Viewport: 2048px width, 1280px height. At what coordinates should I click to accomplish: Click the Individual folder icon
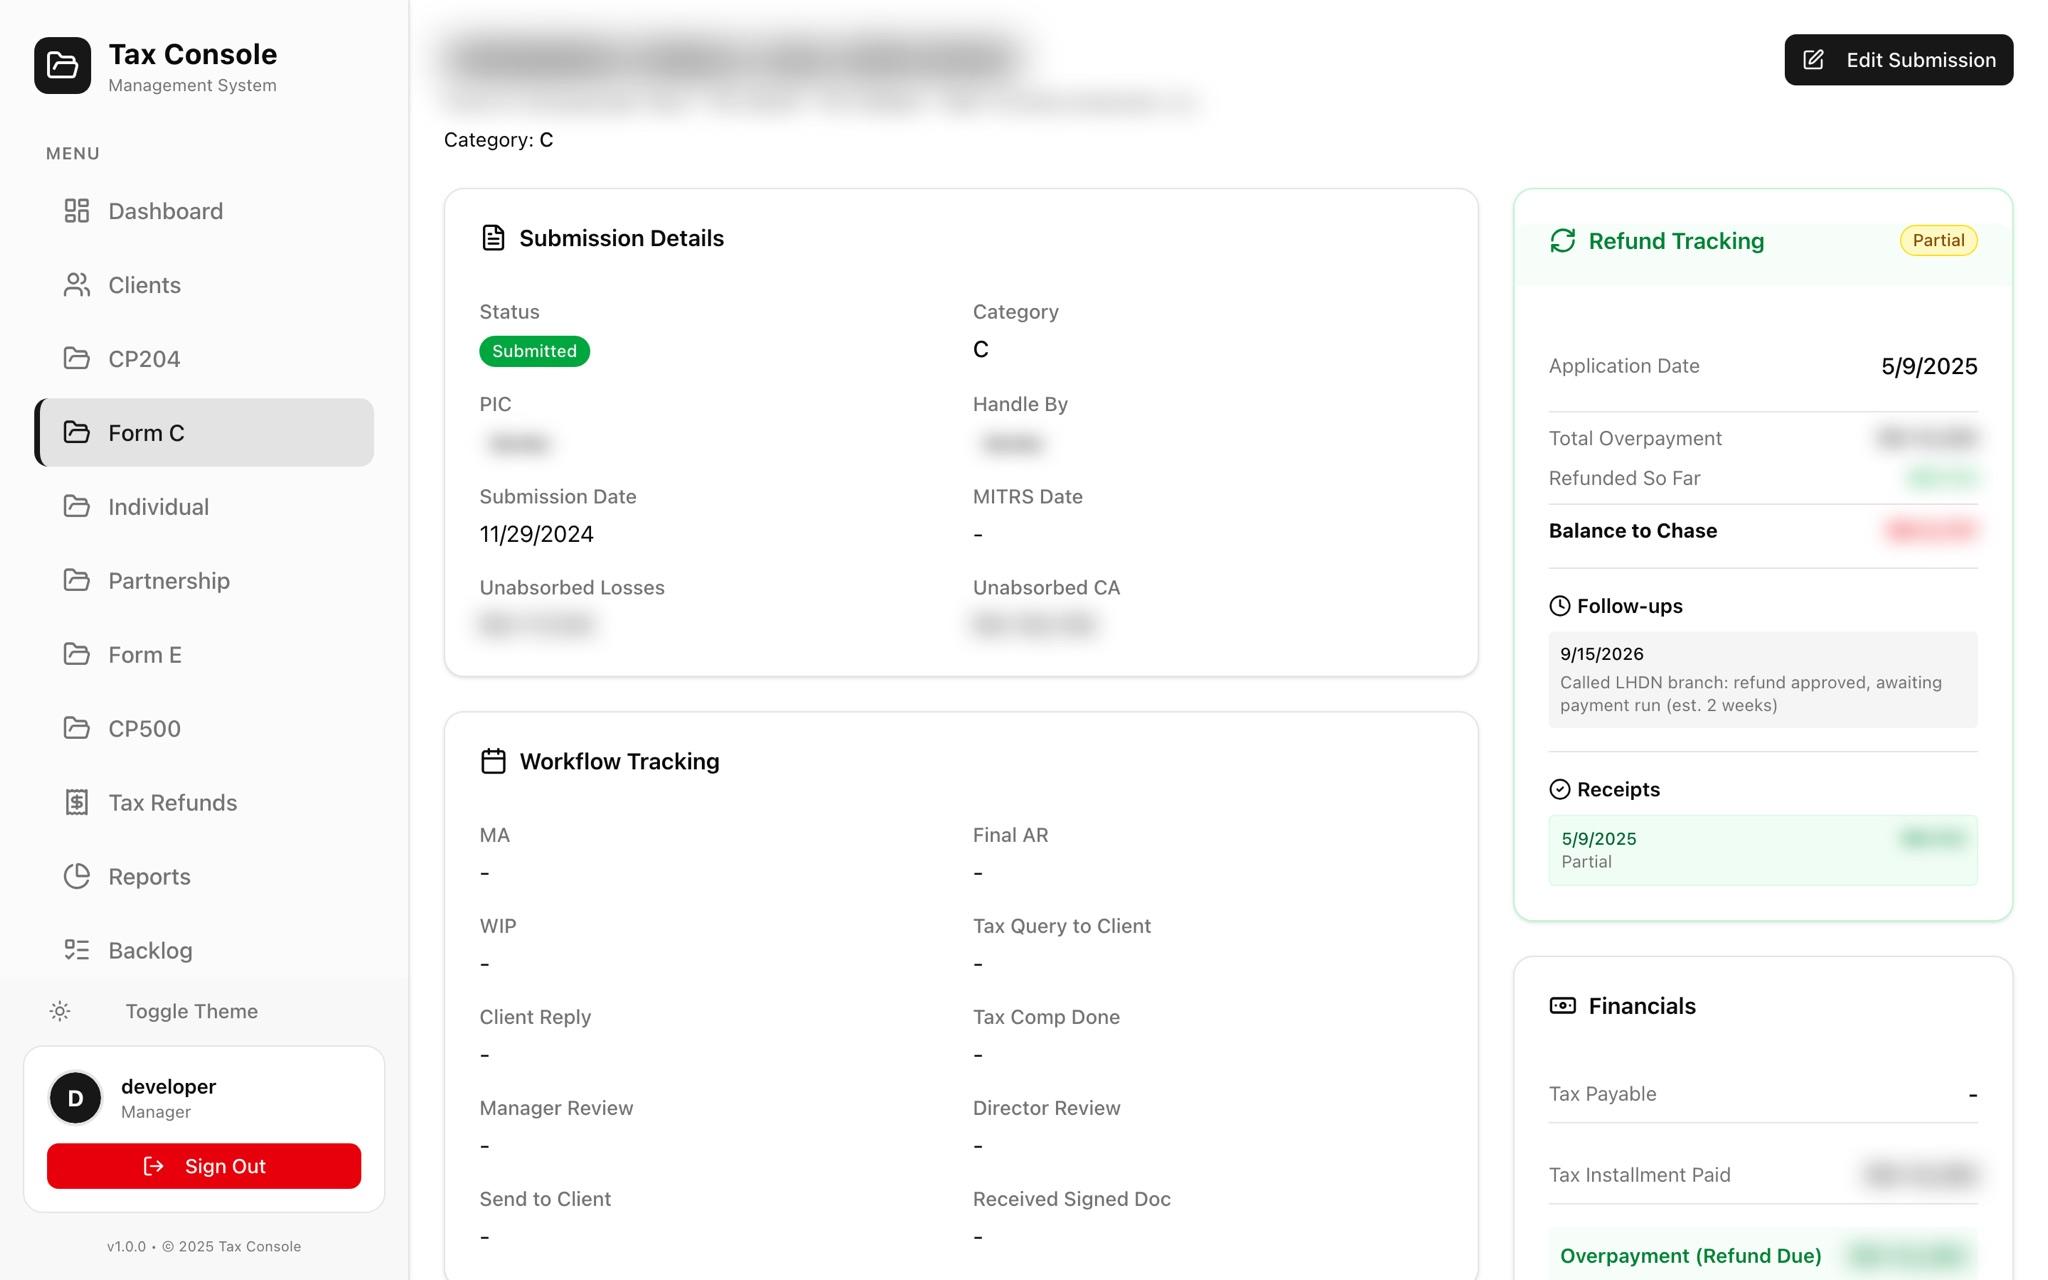77,507
